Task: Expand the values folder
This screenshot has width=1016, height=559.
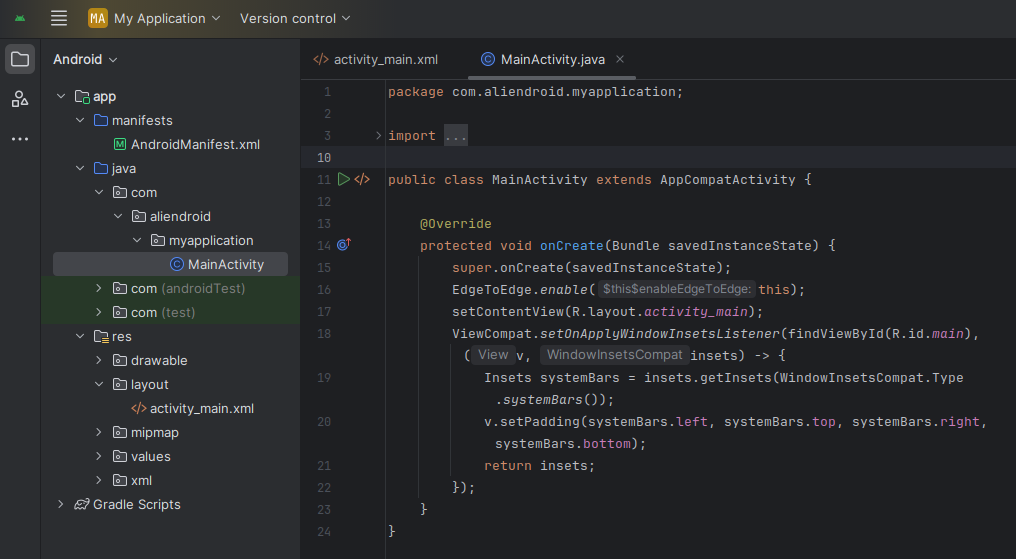Action: [98, 456]
